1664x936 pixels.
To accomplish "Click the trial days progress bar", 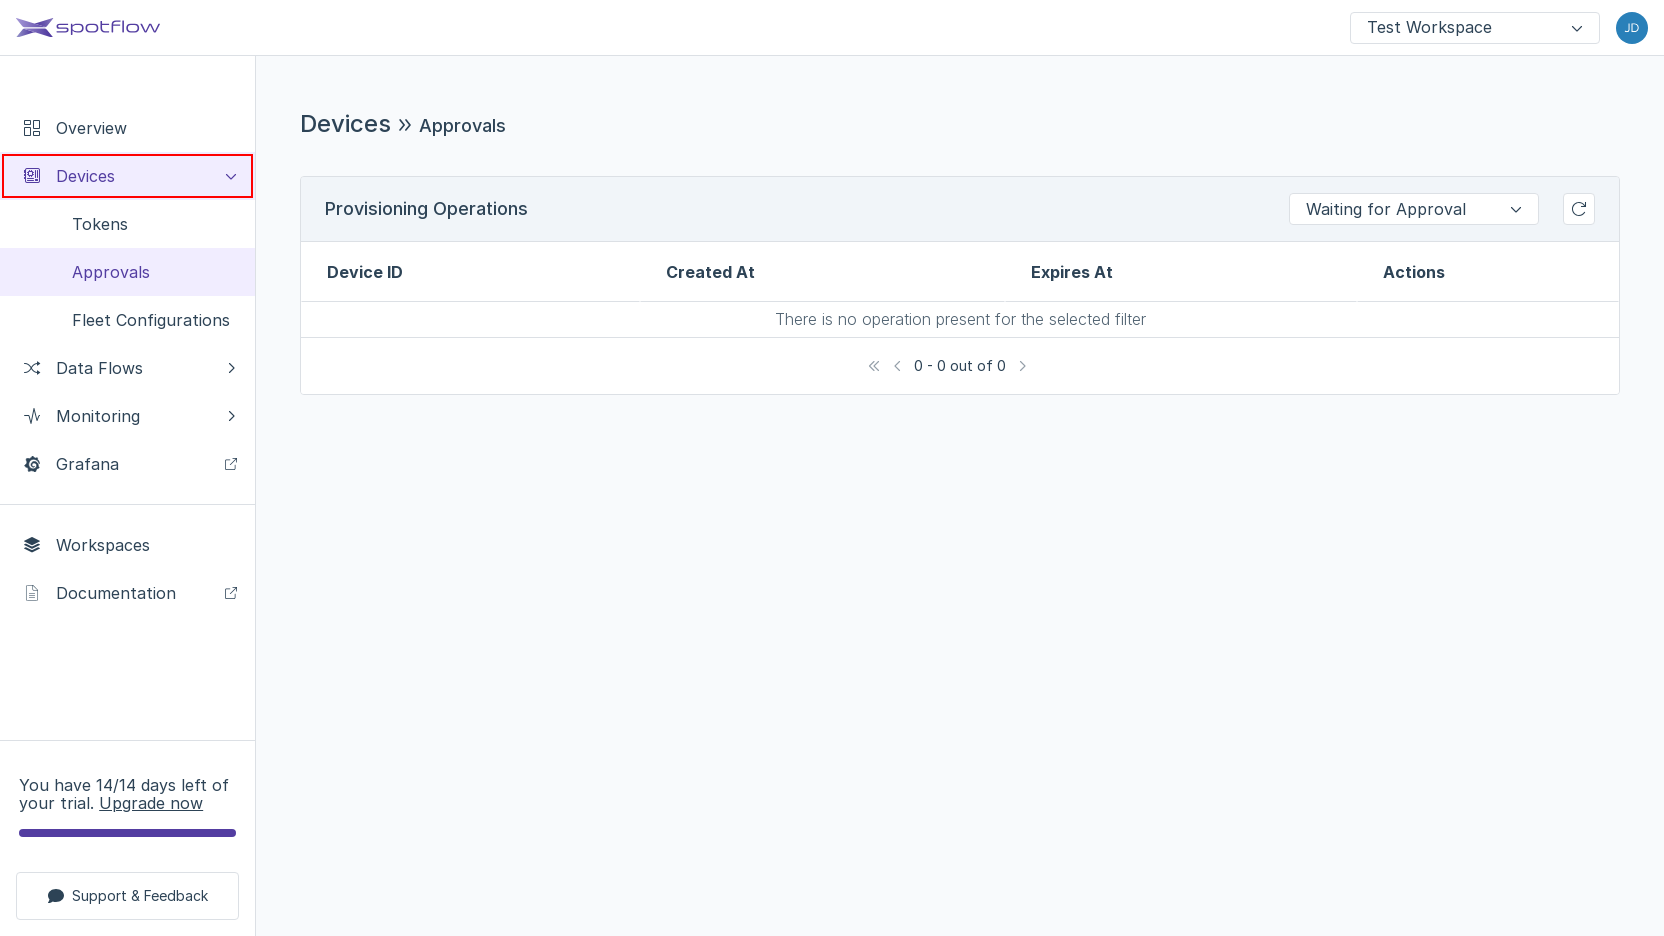I will point(127,833).
